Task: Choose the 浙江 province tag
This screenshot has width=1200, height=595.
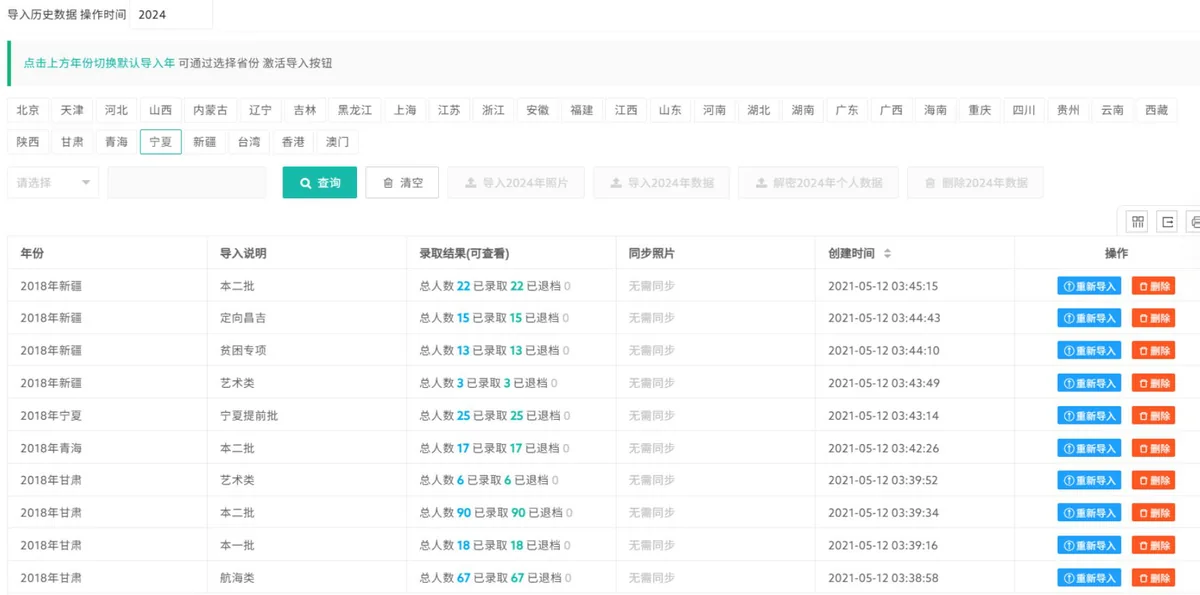Action: pyautogui.click(x=494, y=110)
